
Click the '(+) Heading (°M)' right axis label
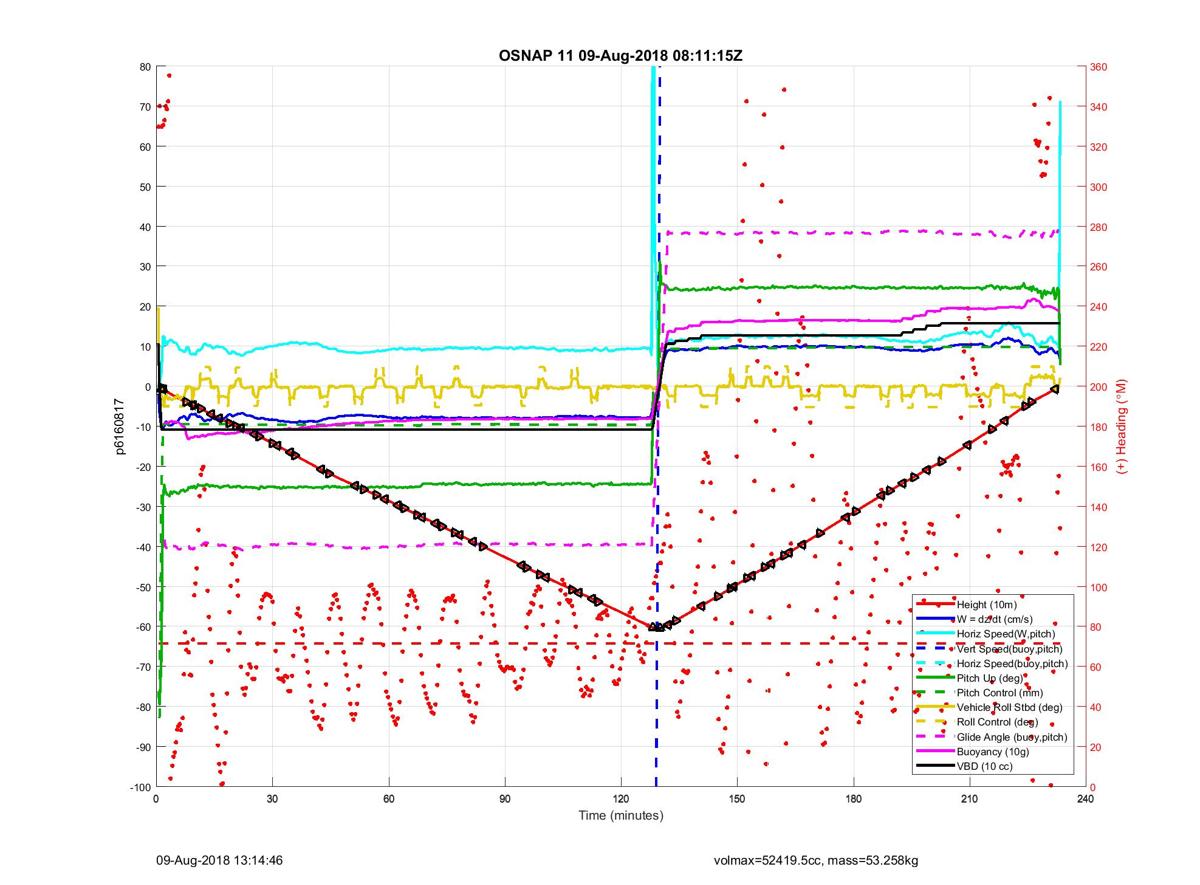[x=1122, y=427]
